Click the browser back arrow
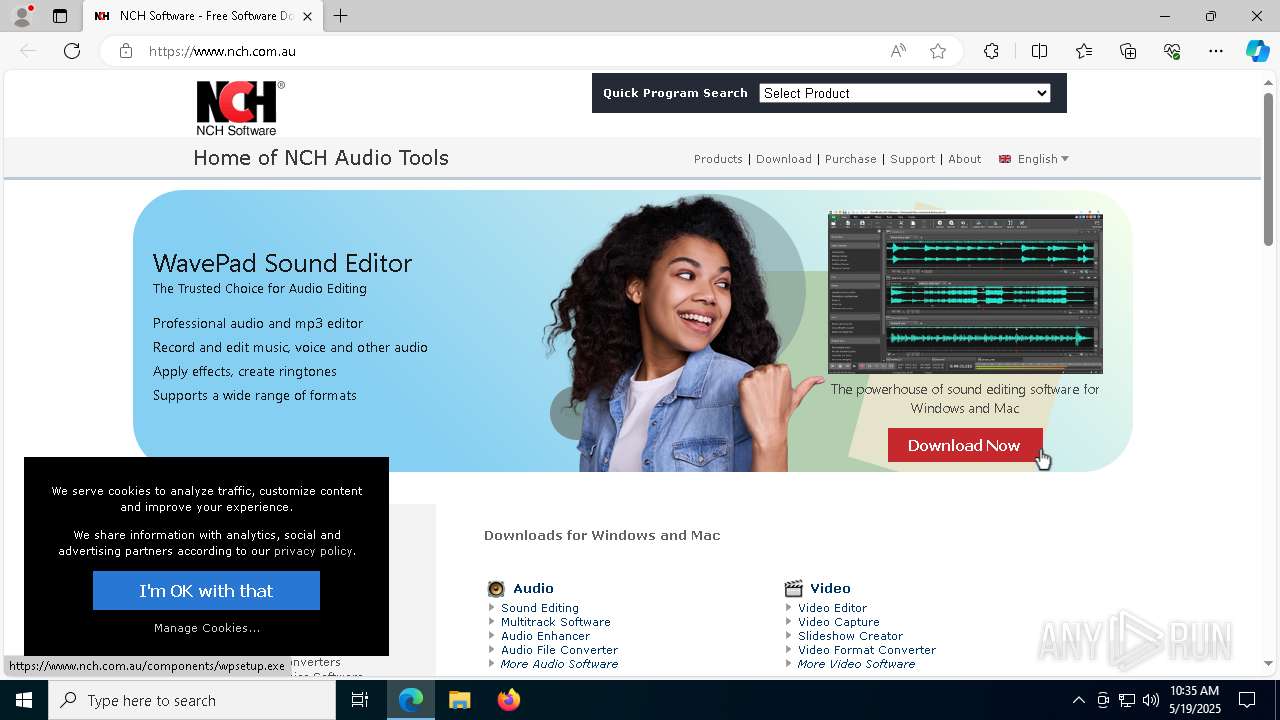 [28, 51]
